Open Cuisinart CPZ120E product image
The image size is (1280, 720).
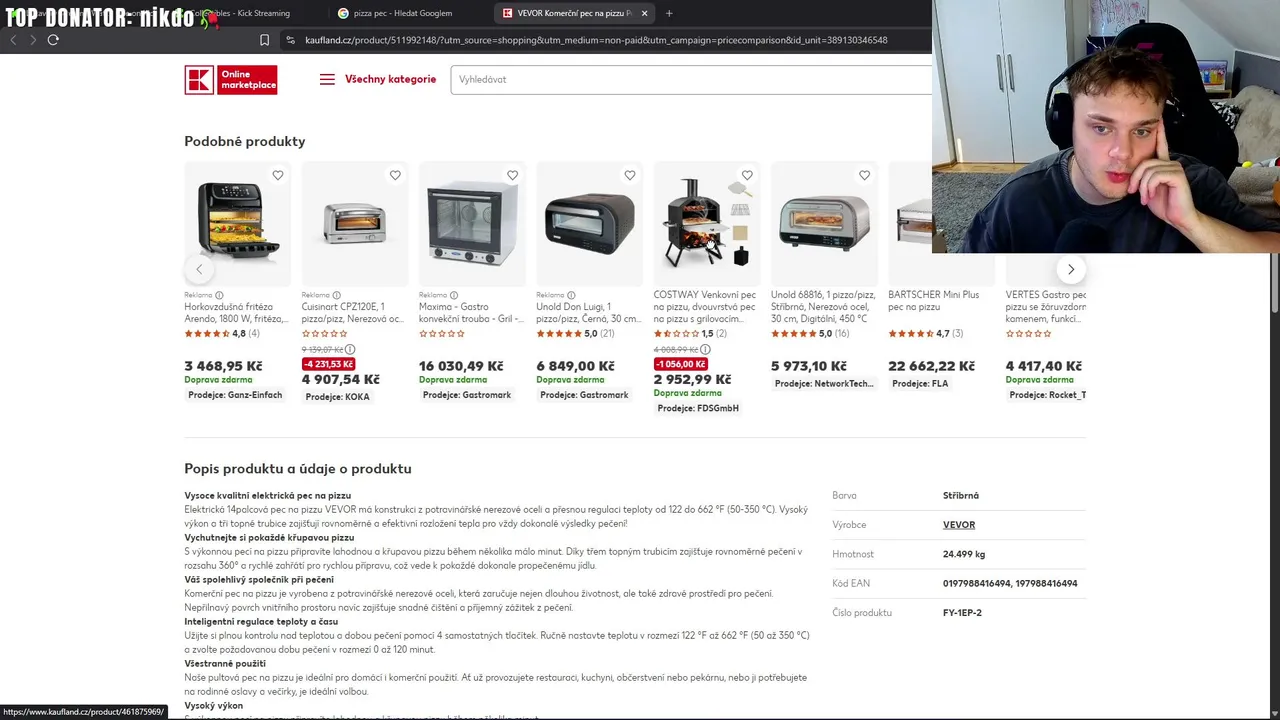pos(354,223)
